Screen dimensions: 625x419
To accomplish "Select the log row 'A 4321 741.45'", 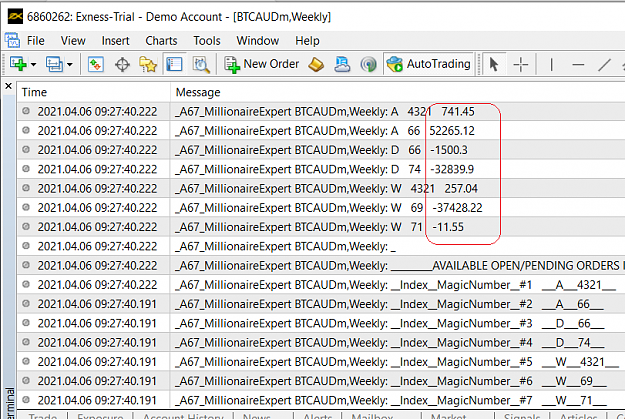I will coord(321,111).
